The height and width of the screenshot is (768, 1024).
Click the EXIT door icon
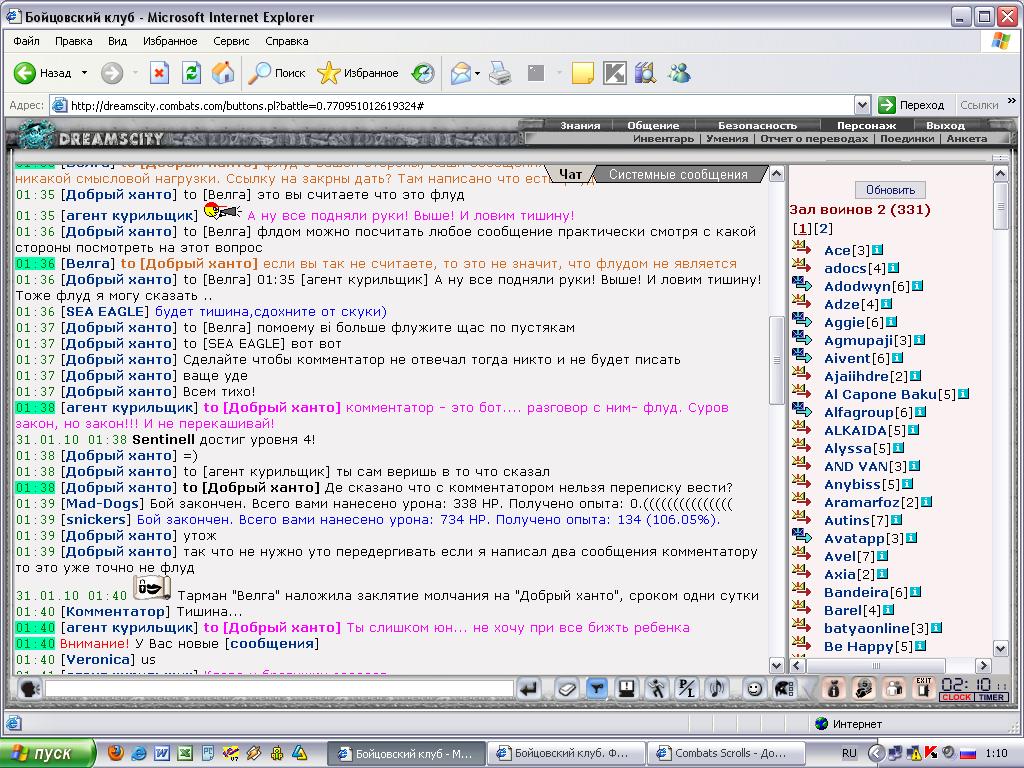(923, 688)
